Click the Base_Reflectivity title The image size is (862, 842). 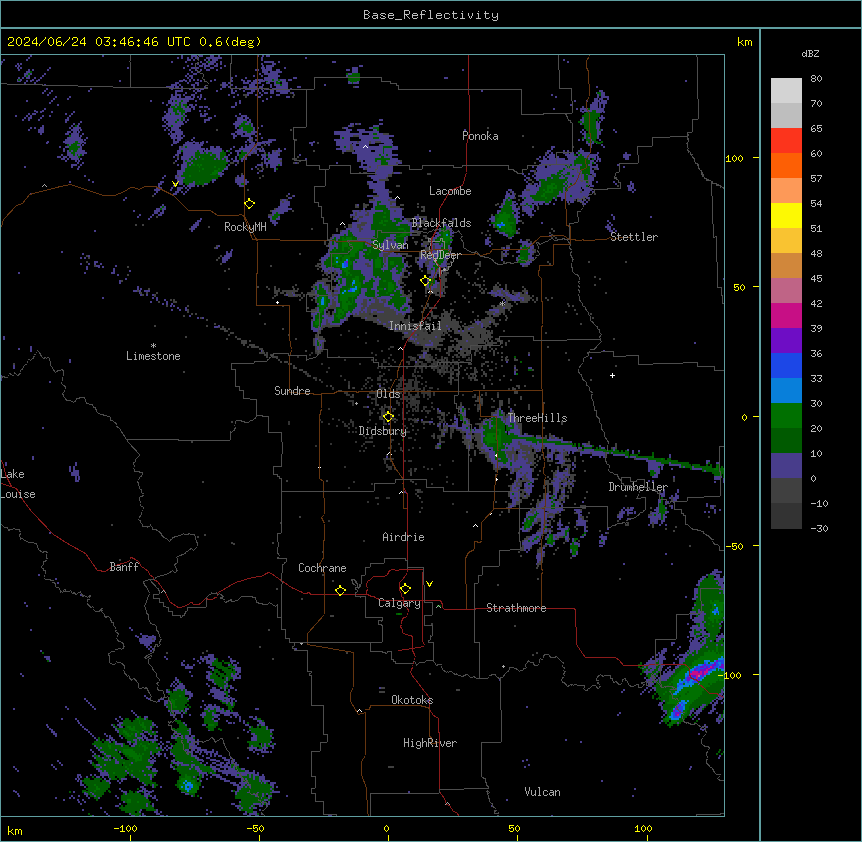pyautogui.click(x=431, y=15)
